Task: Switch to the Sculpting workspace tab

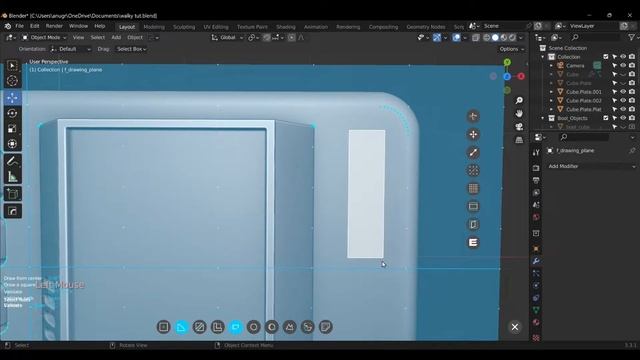Action: 184,27
